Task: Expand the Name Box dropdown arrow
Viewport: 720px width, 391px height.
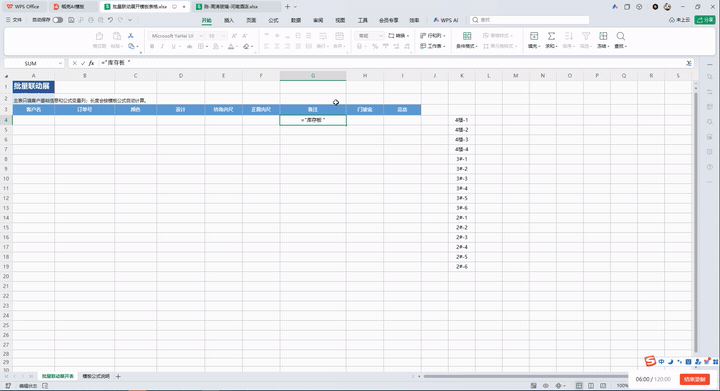Action: [60, 63]
